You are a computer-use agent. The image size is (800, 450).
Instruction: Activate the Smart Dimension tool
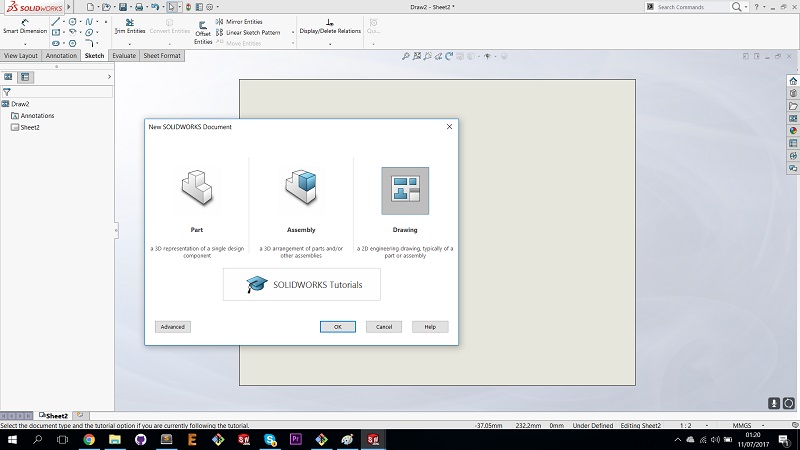tap(25, 27)
